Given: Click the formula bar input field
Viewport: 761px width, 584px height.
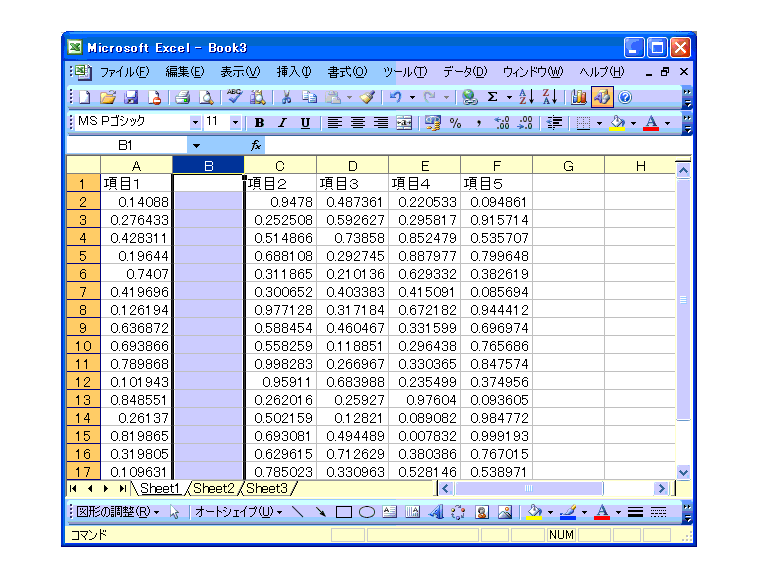Looking at the screenshot, I should pos(478,145).
